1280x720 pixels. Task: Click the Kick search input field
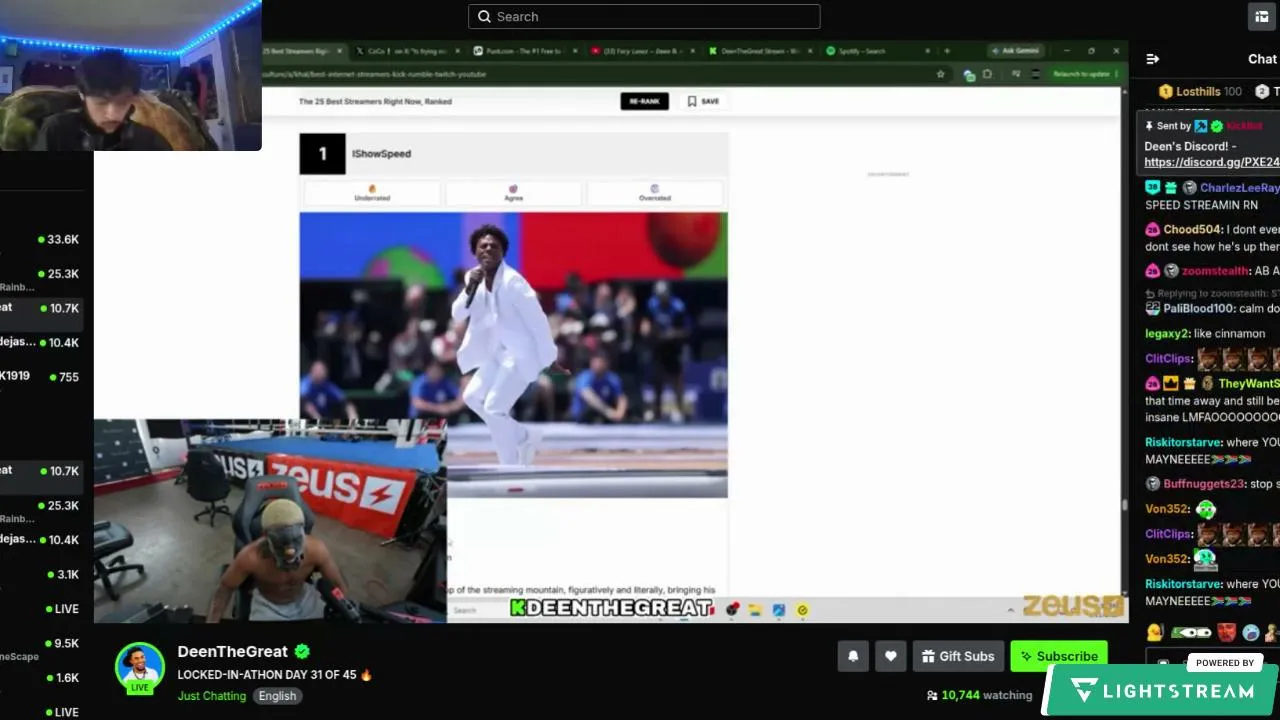[644, 16]
